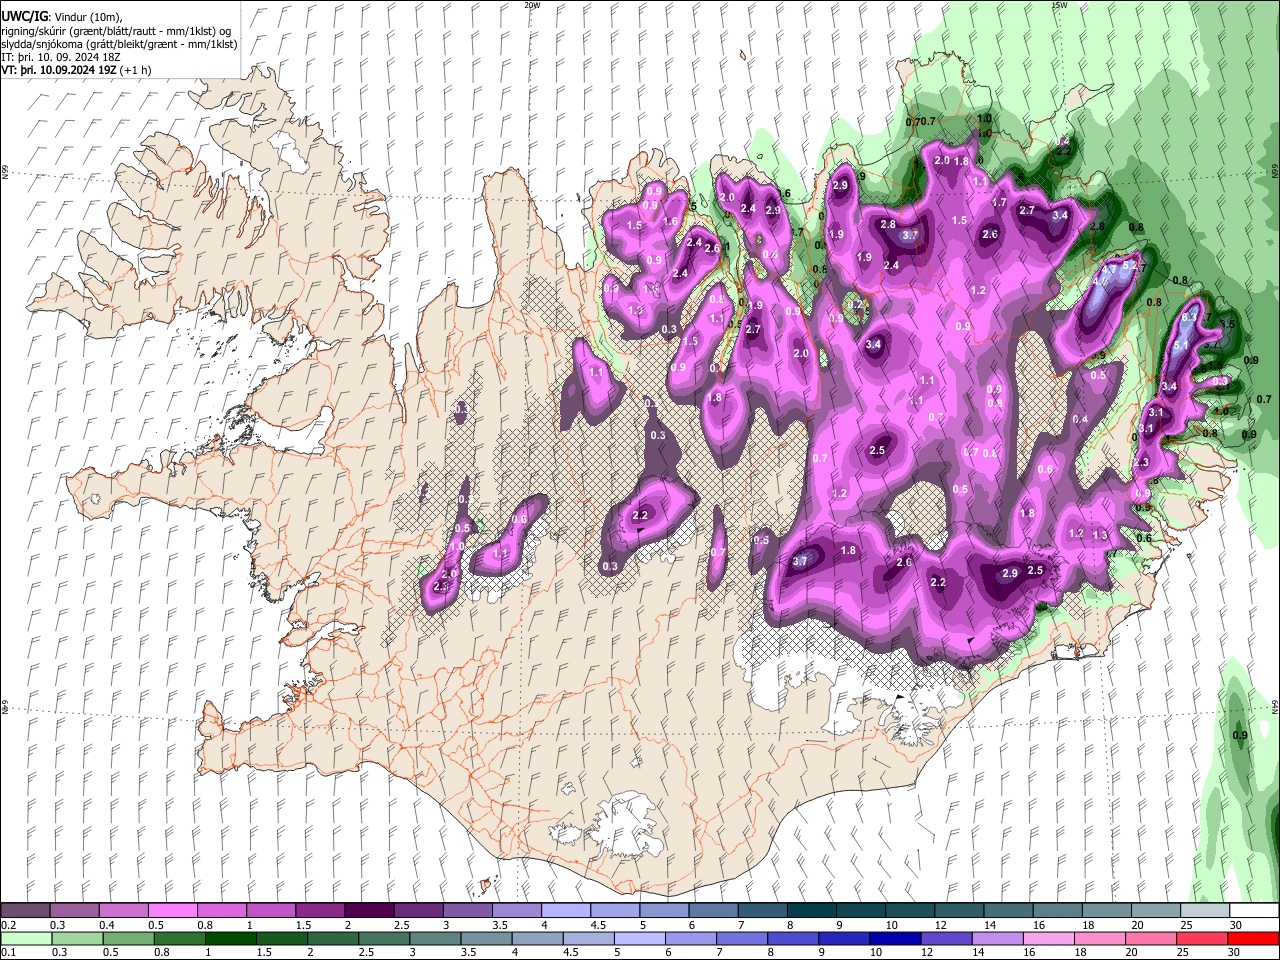1280x960 pixels.
Task: Click the 'IT: þri. 10. 09. 2024 18Z' line
Action: (x=60, y=57)
